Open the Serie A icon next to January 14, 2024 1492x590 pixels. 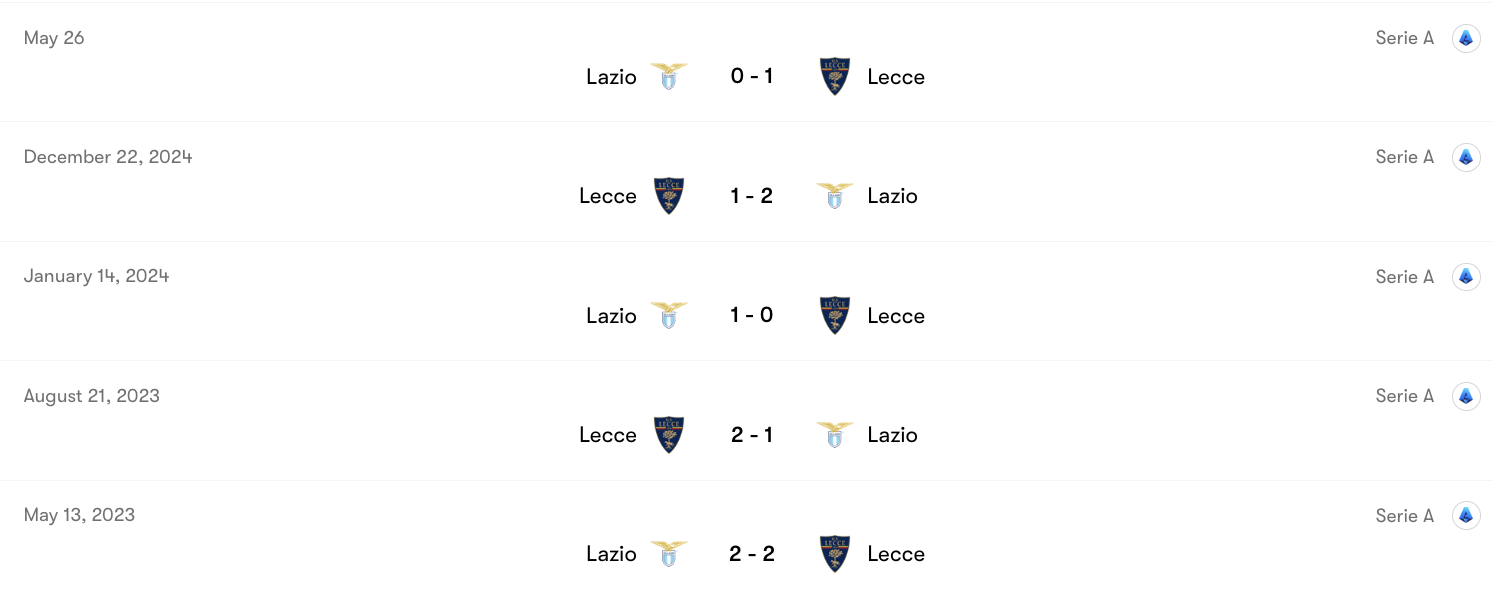(x=1466, y=276)
